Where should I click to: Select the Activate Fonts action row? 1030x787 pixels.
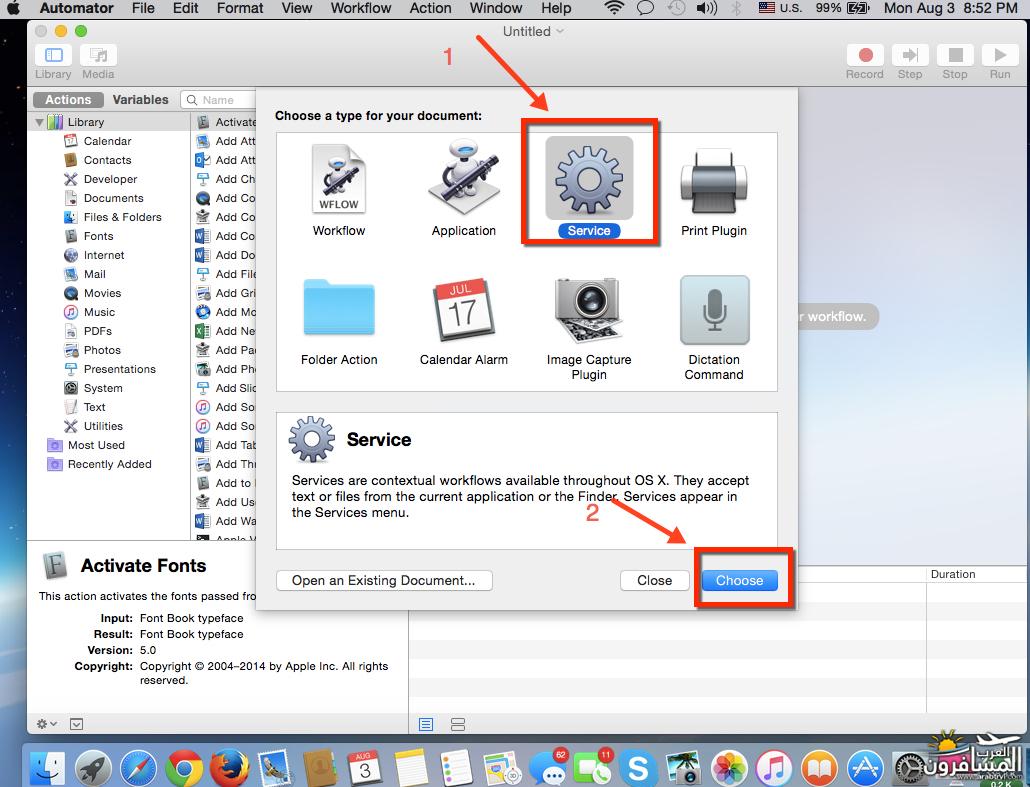(227, 122)
